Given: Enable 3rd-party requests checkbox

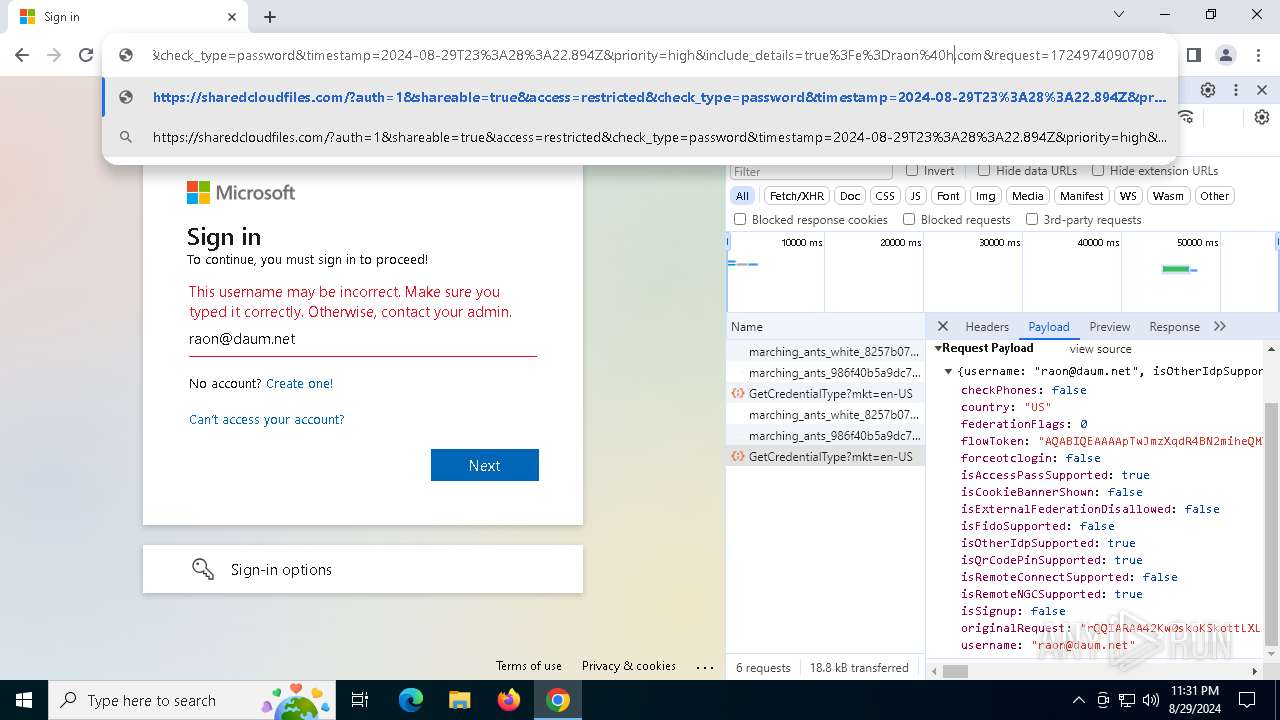Looking at the screenshot, I should click(1031, 219).
